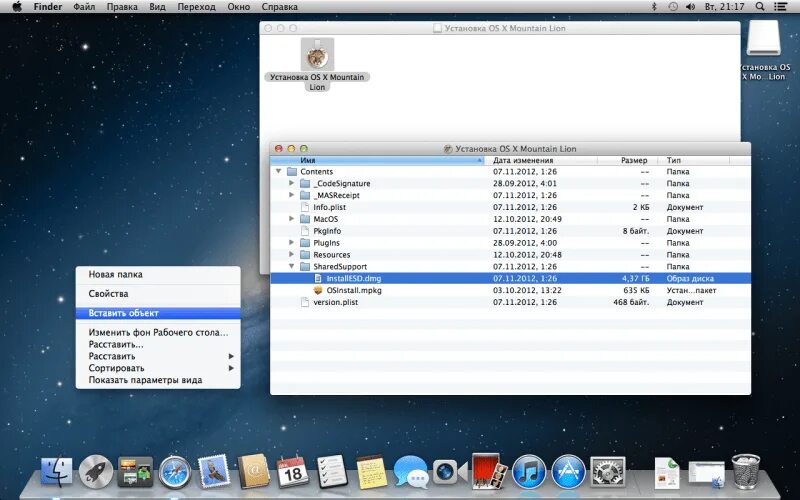Choose Свойства in context menu
Screen dimensions: 800x500
point(158,294)
